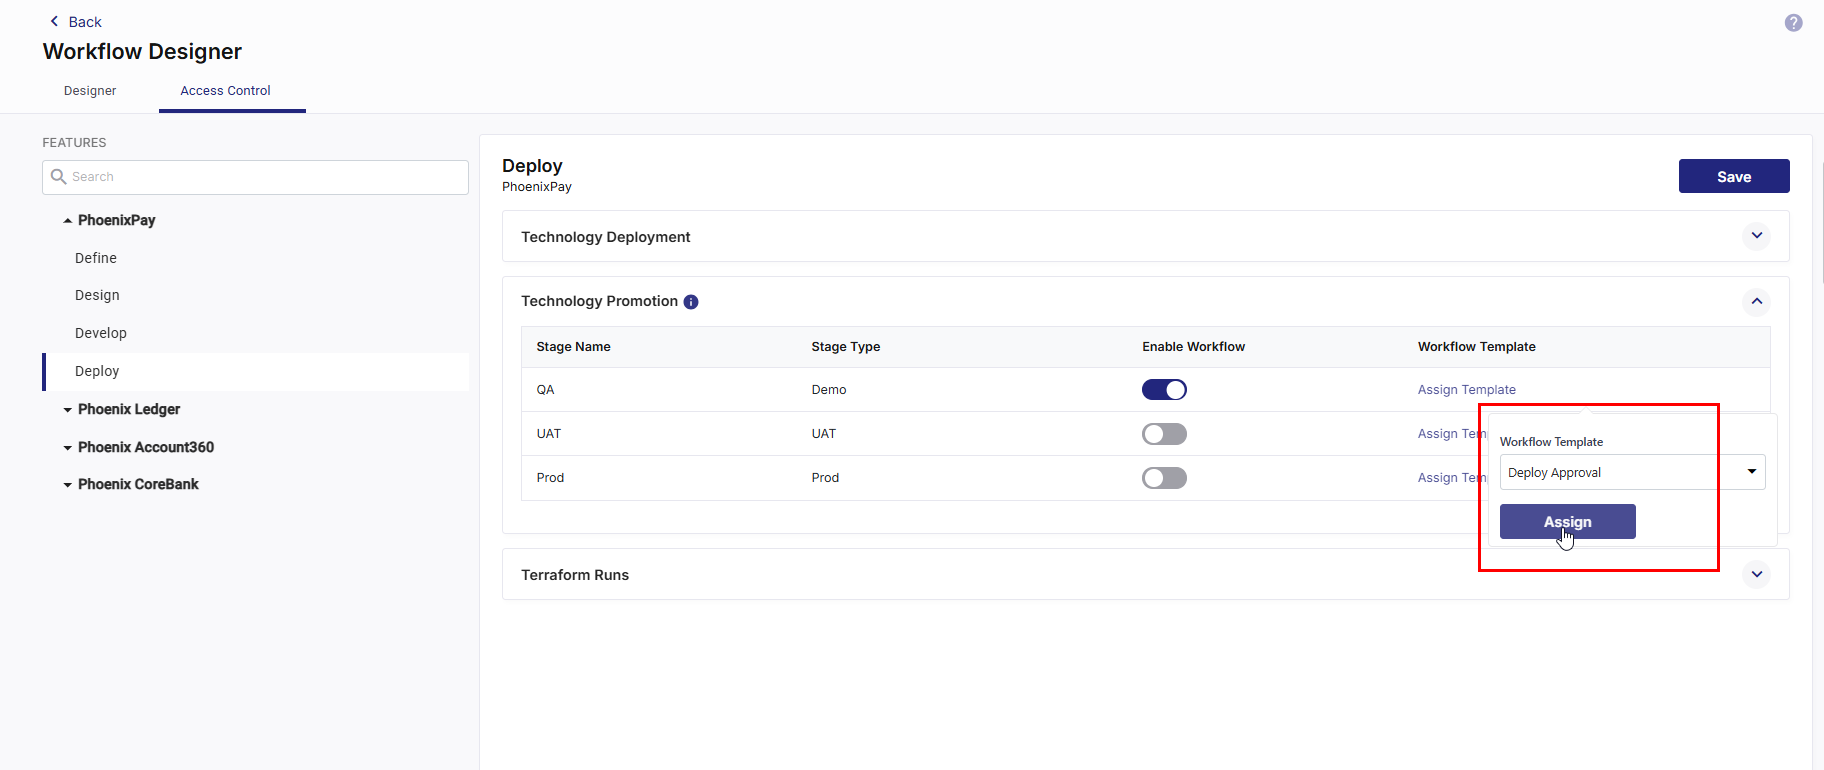This screenshot has height=770, width=1824.
Task: Expand the Phoenix CoreBank node
Action: 68,485
